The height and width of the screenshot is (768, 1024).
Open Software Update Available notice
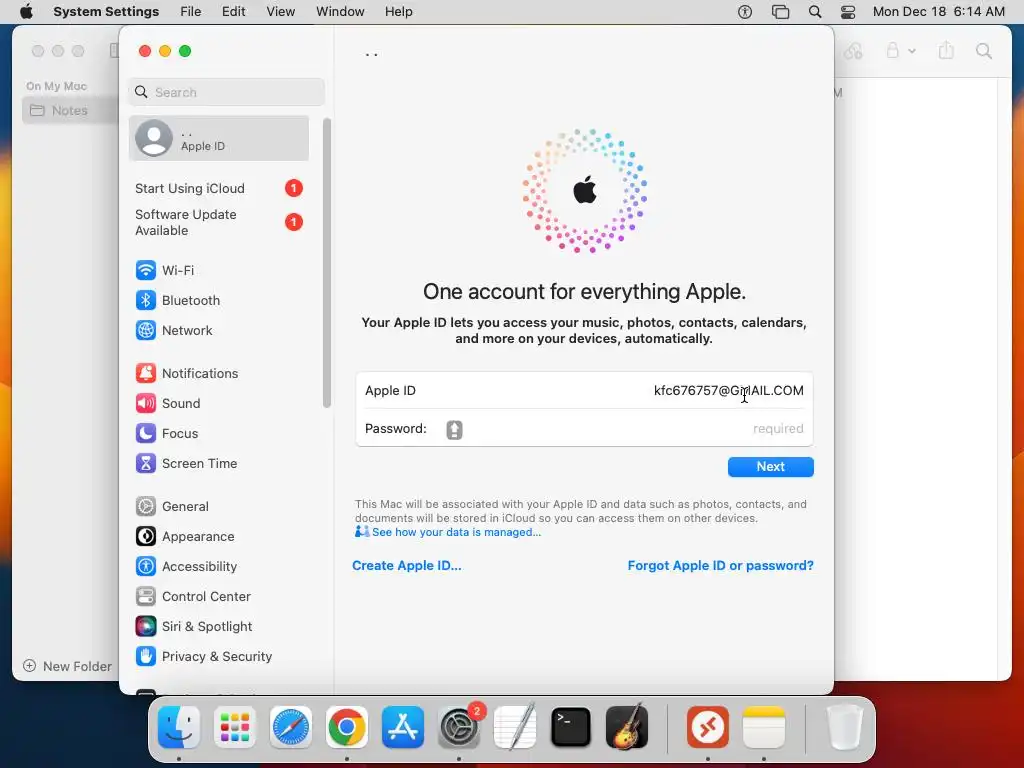coord(219,223)
